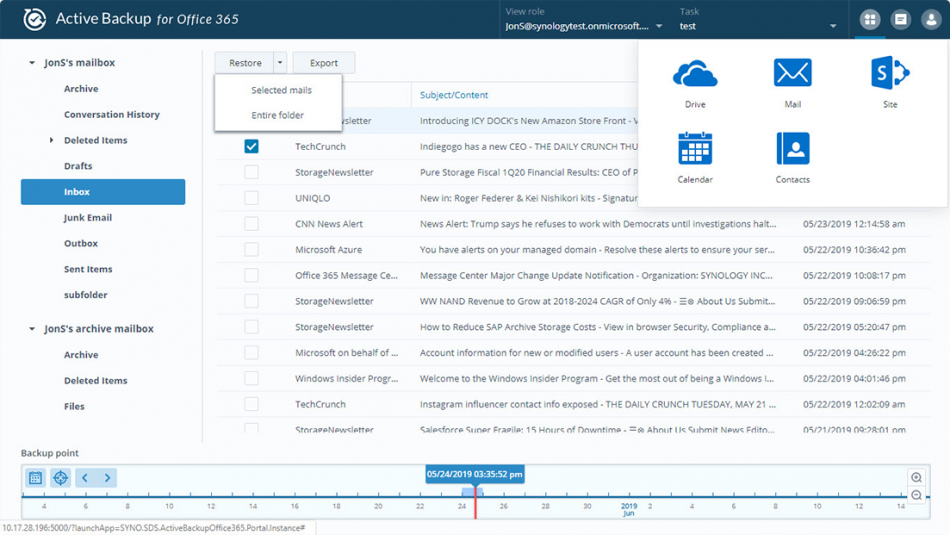Image resolution: width=950 pixels, height=535 pixels.
Task: Click the timeline at day 16
Action: tap(294, 505)
